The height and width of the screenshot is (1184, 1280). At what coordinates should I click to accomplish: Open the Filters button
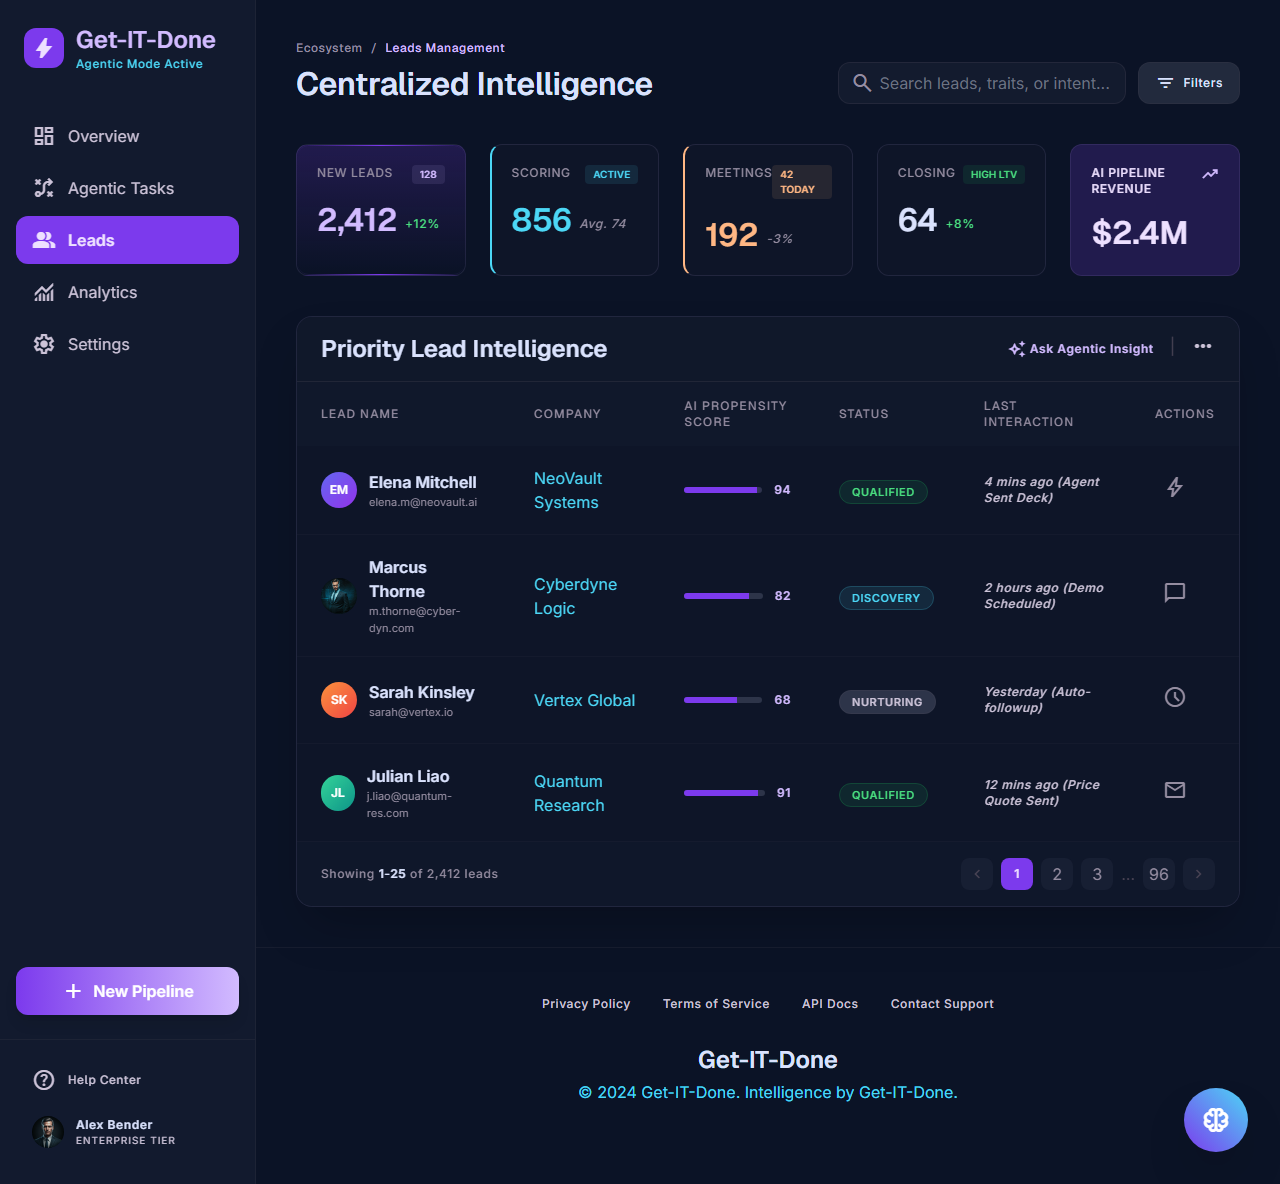click(1189, 83)
